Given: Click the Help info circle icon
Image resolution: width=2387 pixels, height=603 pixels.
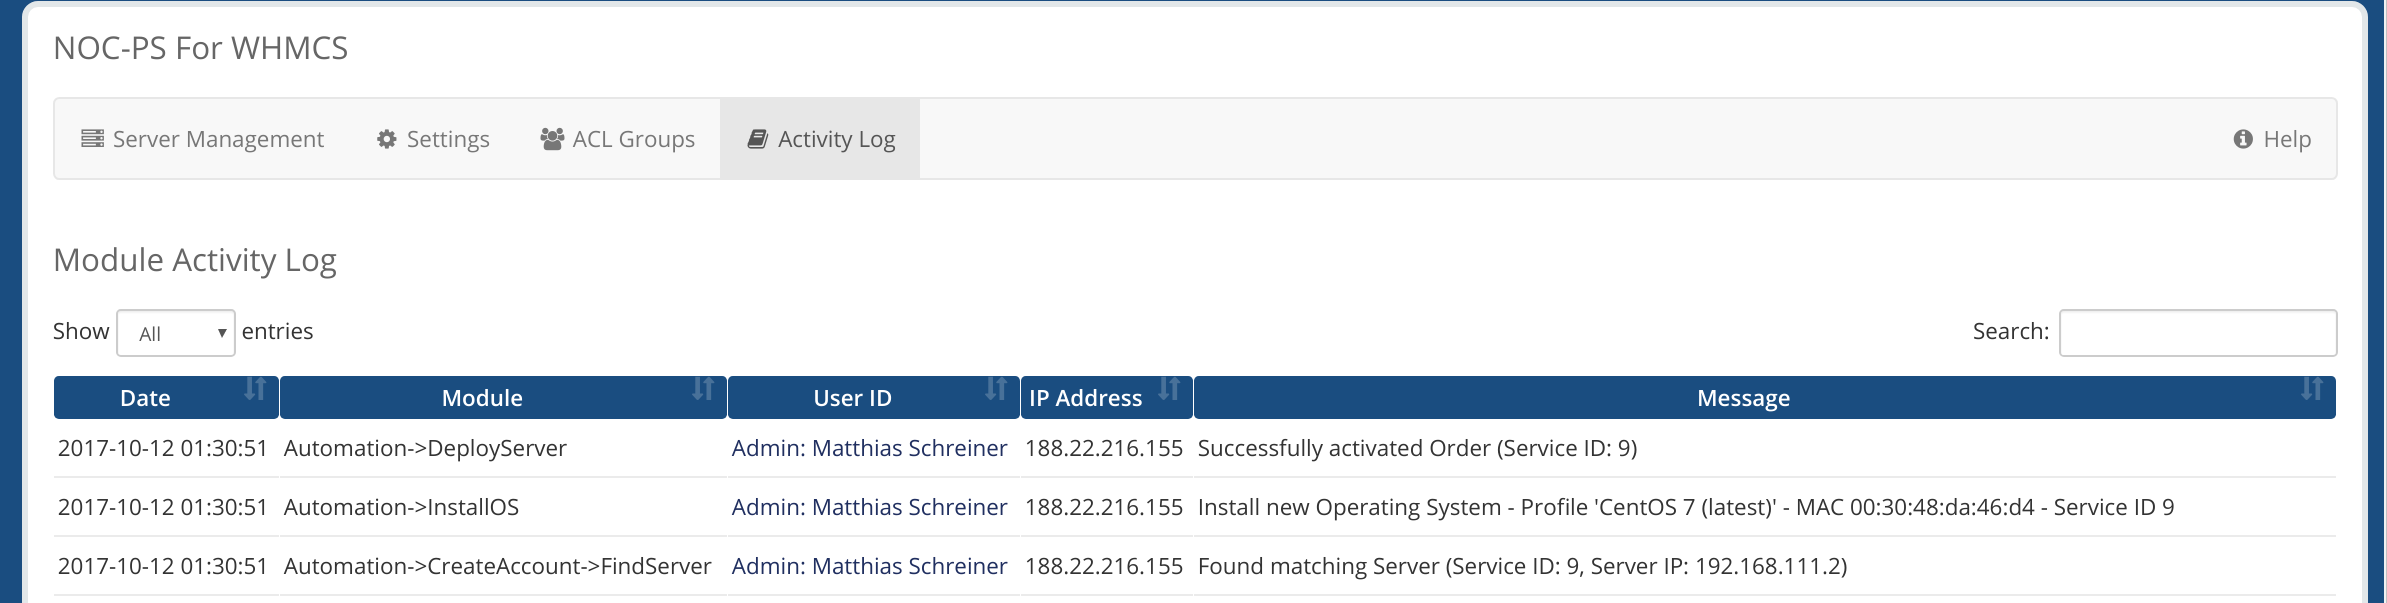Looking at the screenshot, I should point(2243,139).
